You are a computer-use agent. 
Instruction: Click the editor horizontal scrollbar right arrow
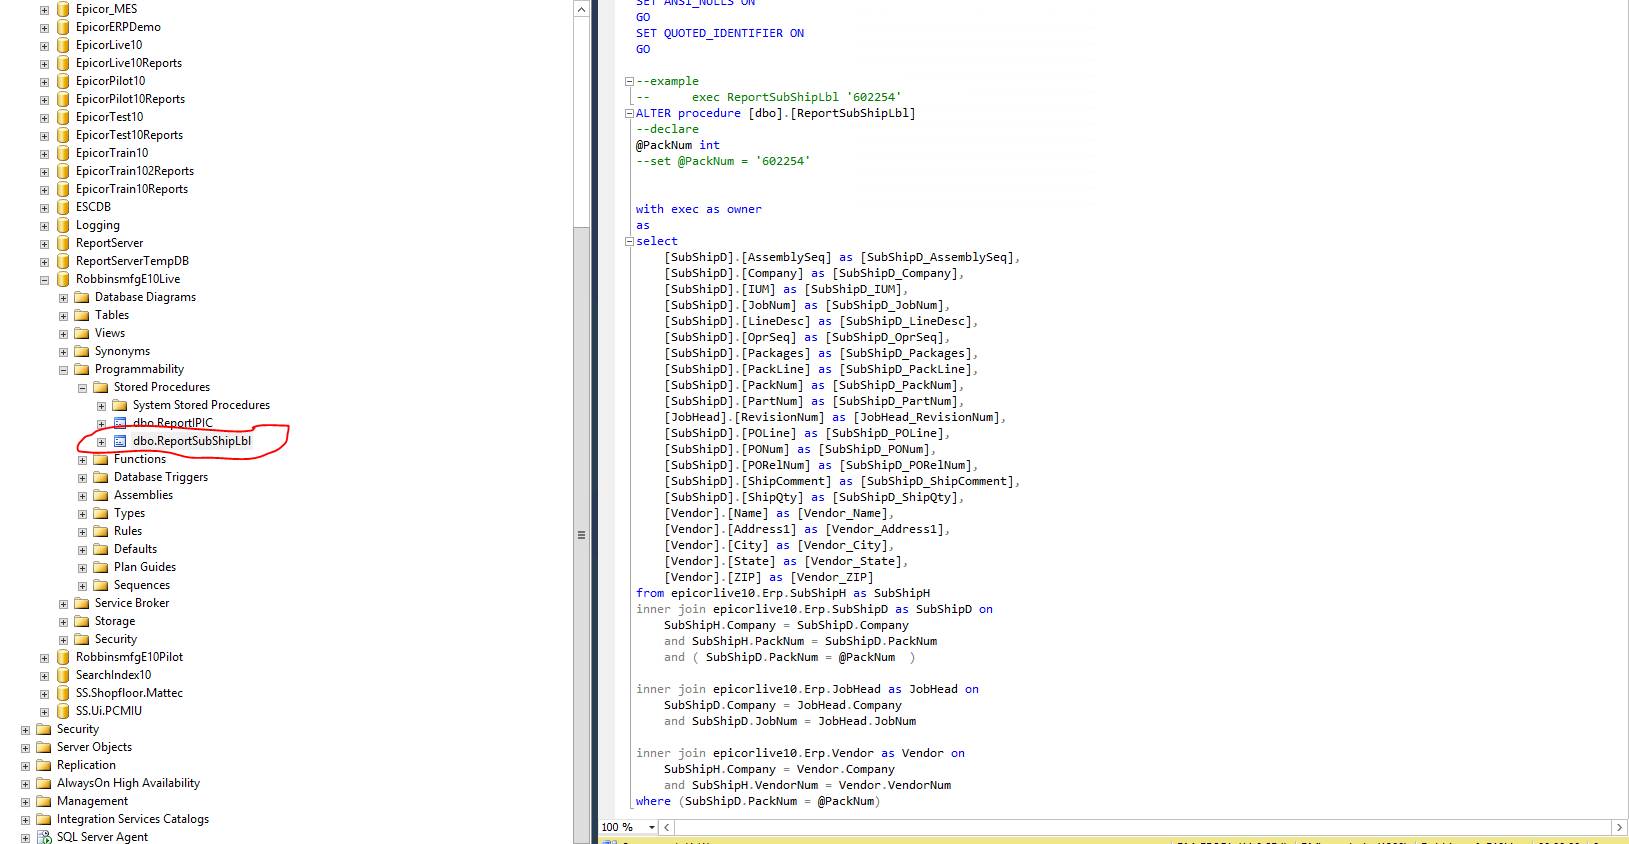pos(1619,827)
